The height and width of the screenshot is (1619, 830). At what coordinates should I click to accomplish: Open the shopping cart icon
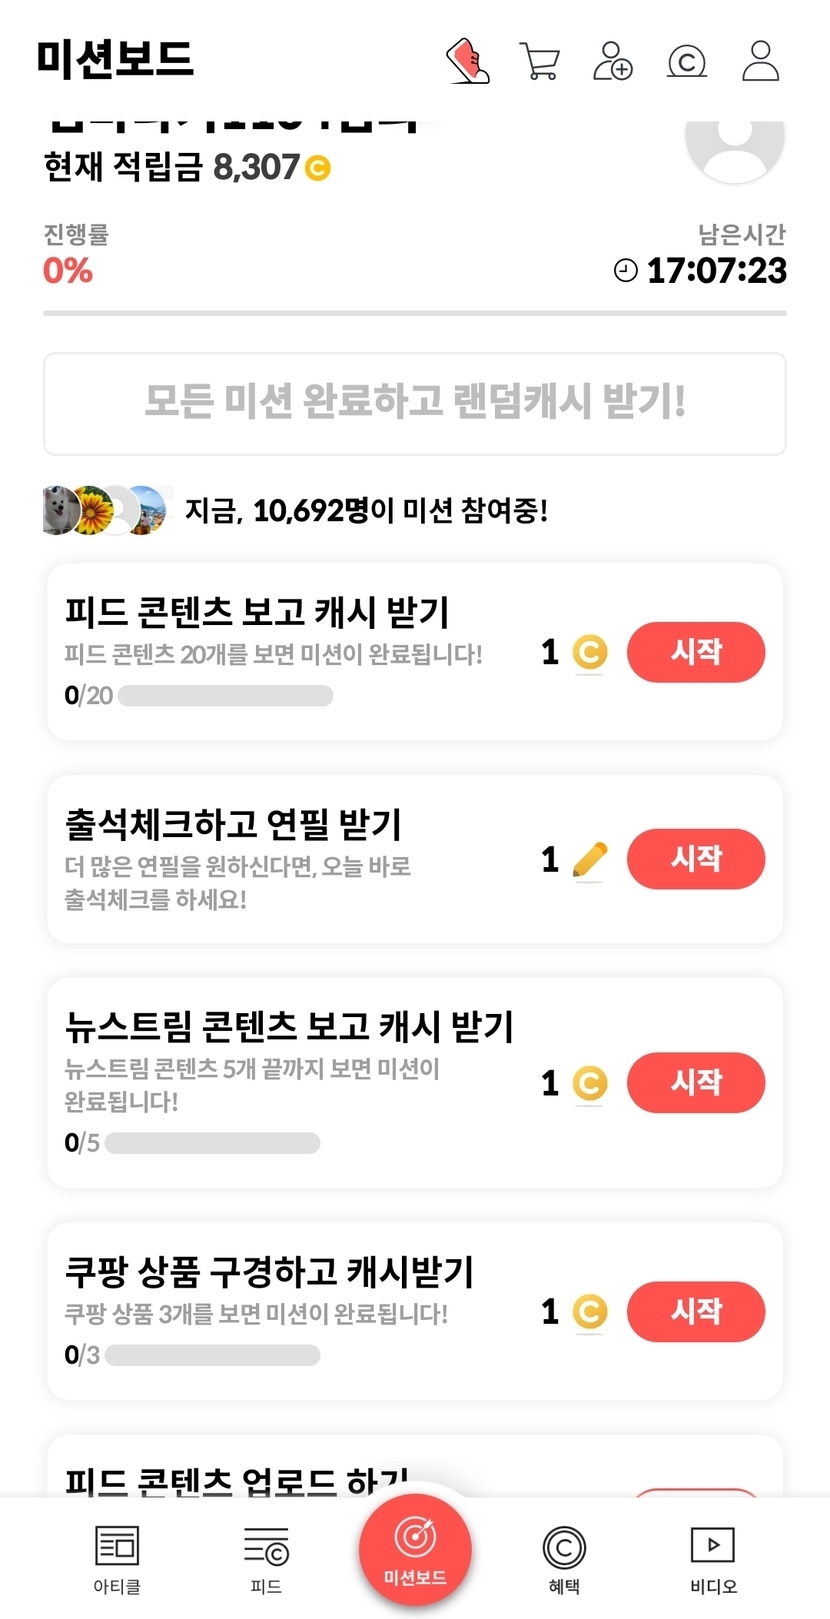(x=540, y=61)
